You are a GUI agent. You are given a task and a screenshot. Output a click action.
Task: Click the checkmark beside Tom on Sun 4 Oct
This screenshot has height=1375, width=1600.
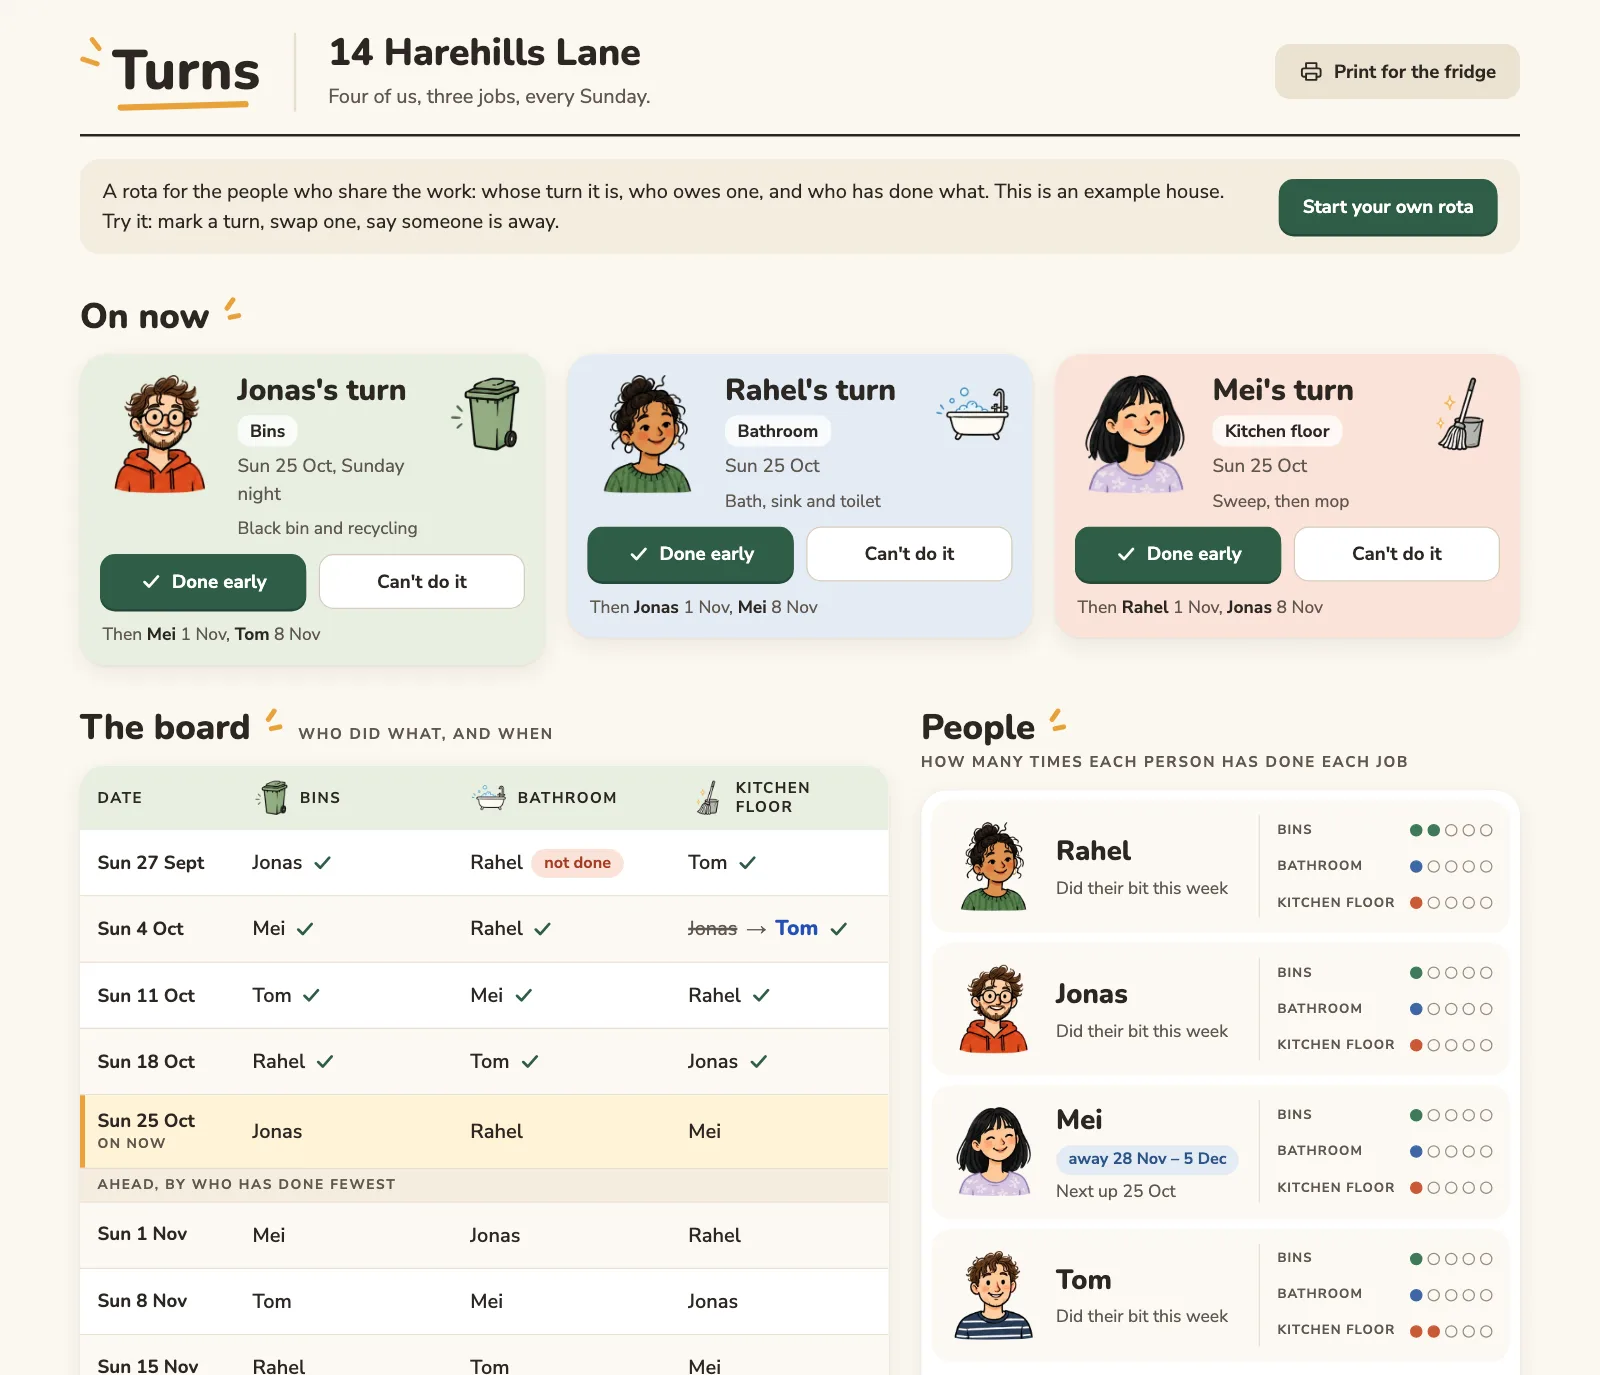[x=839, y=929]
